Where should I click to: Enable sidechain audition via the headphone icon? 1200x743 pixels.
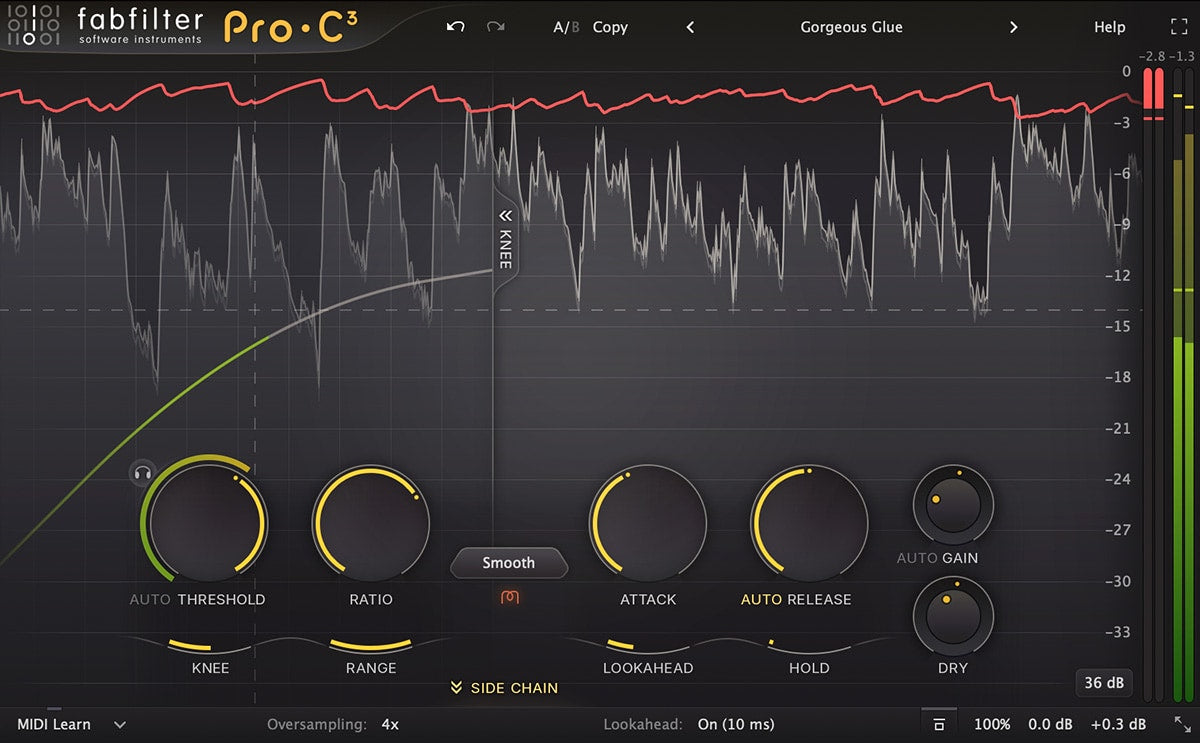point(143,471)
